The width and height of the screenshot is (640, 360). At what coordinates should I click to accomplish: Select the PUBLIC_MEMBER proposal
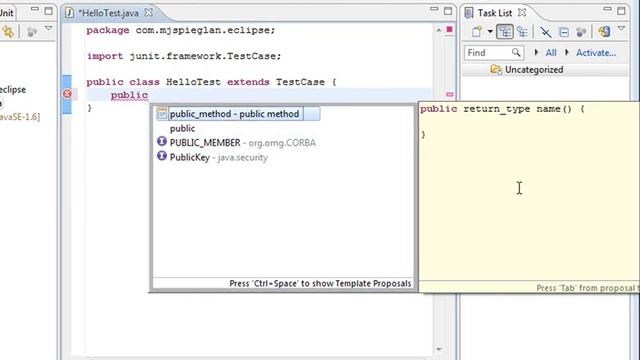pos(242,143)
